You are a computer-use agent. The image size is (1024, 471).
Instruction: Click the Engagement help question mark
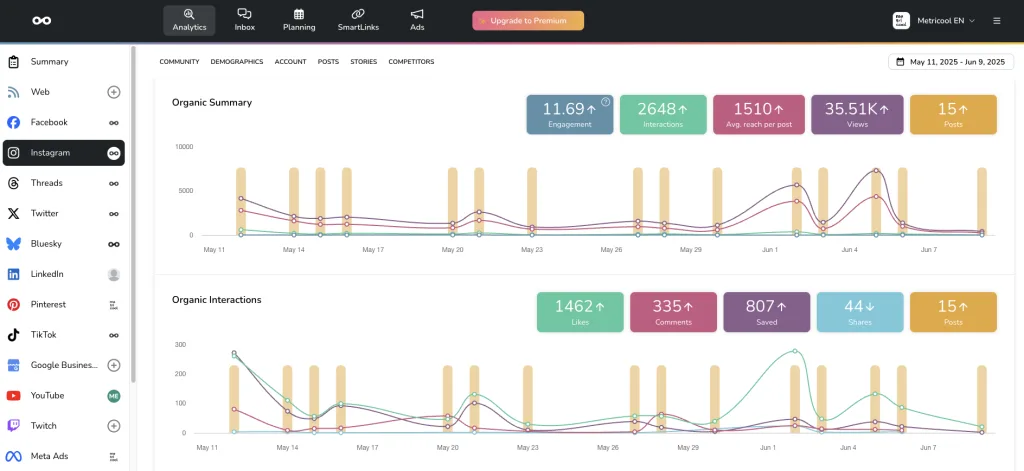(605, 101)
